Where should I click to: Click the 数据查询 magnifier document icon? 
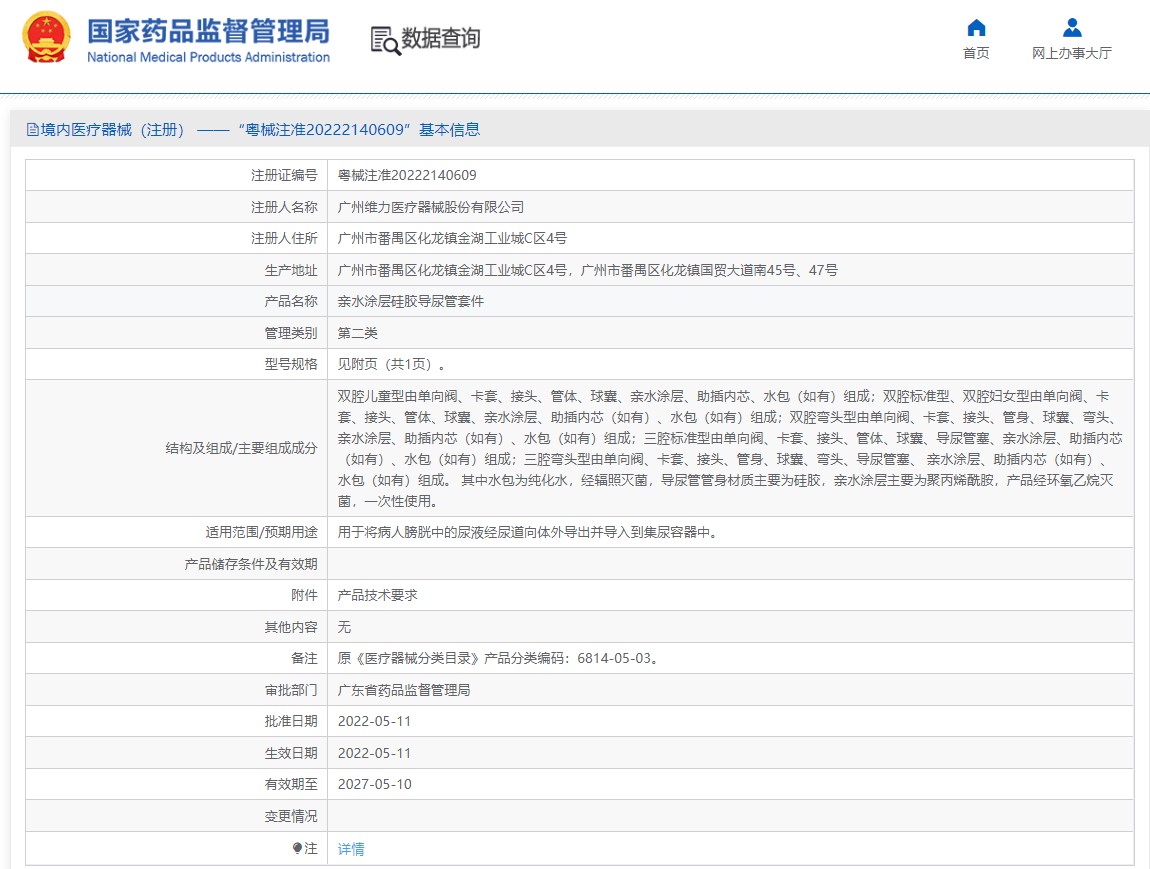pos(384,39)
